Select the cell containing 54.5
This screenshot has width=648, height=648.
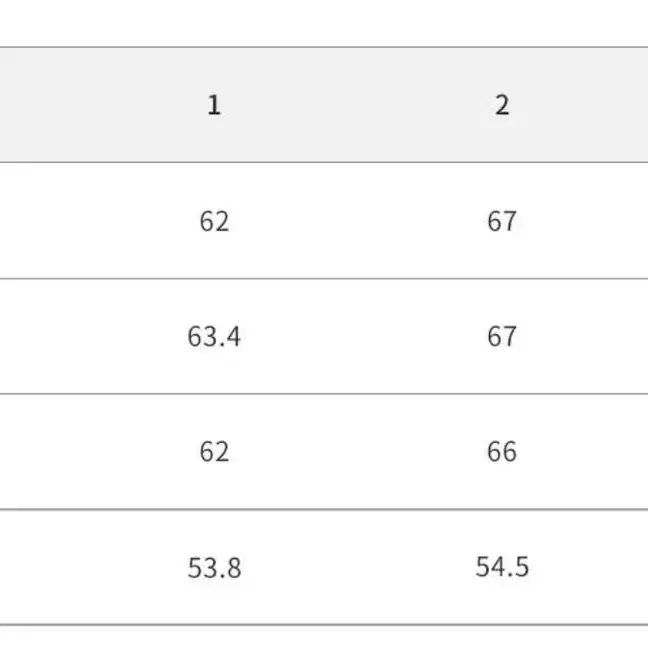pyautogui.click(x=502, y=567)
